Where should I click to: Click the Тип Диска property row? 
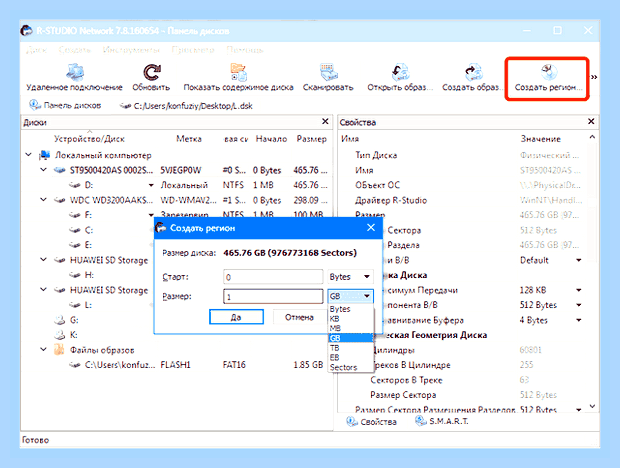pyautogui.click(x=463, y=155)
